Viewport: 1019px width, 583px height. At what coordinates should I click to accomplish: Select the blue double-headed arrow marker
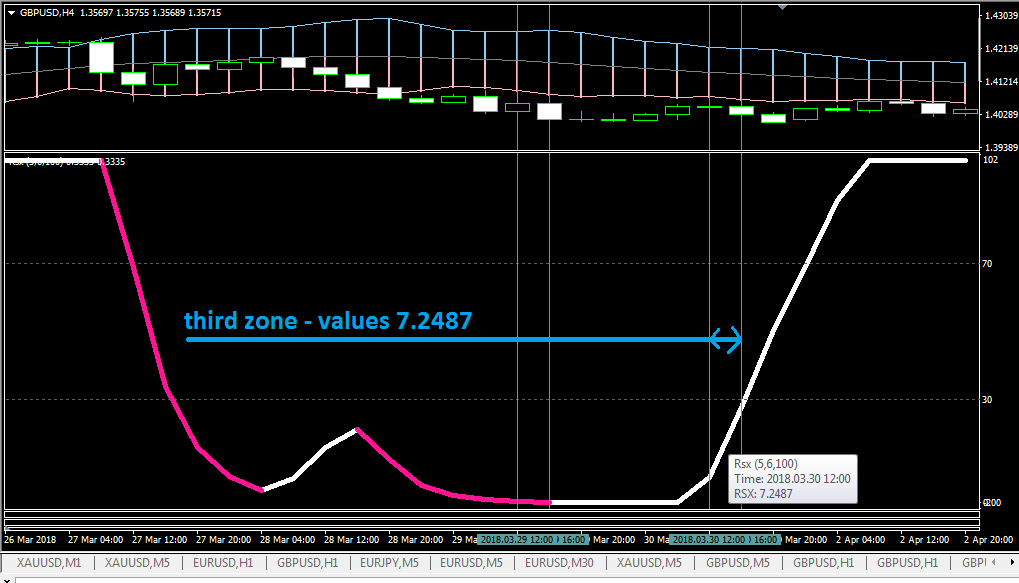pyautogui.click(x=725, y=339)
